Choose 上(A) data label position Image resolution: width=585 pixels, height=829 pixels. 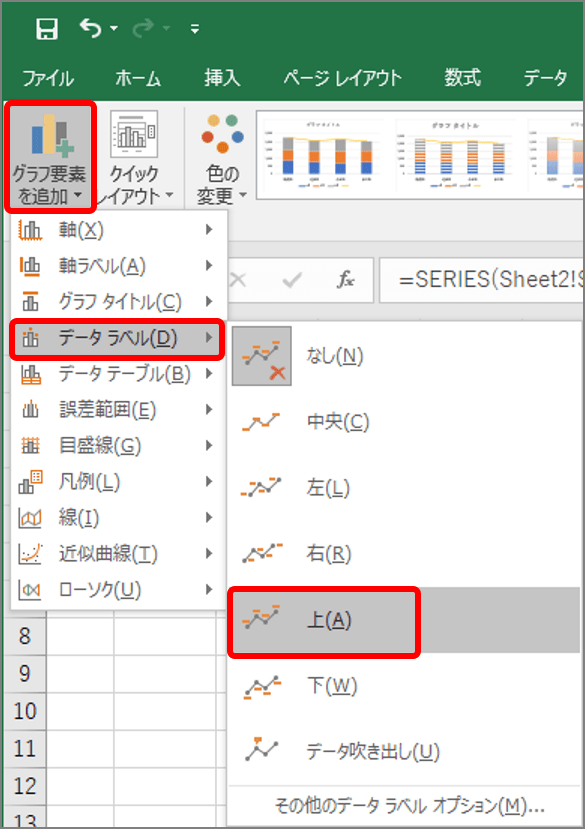(x=324, y=622)
